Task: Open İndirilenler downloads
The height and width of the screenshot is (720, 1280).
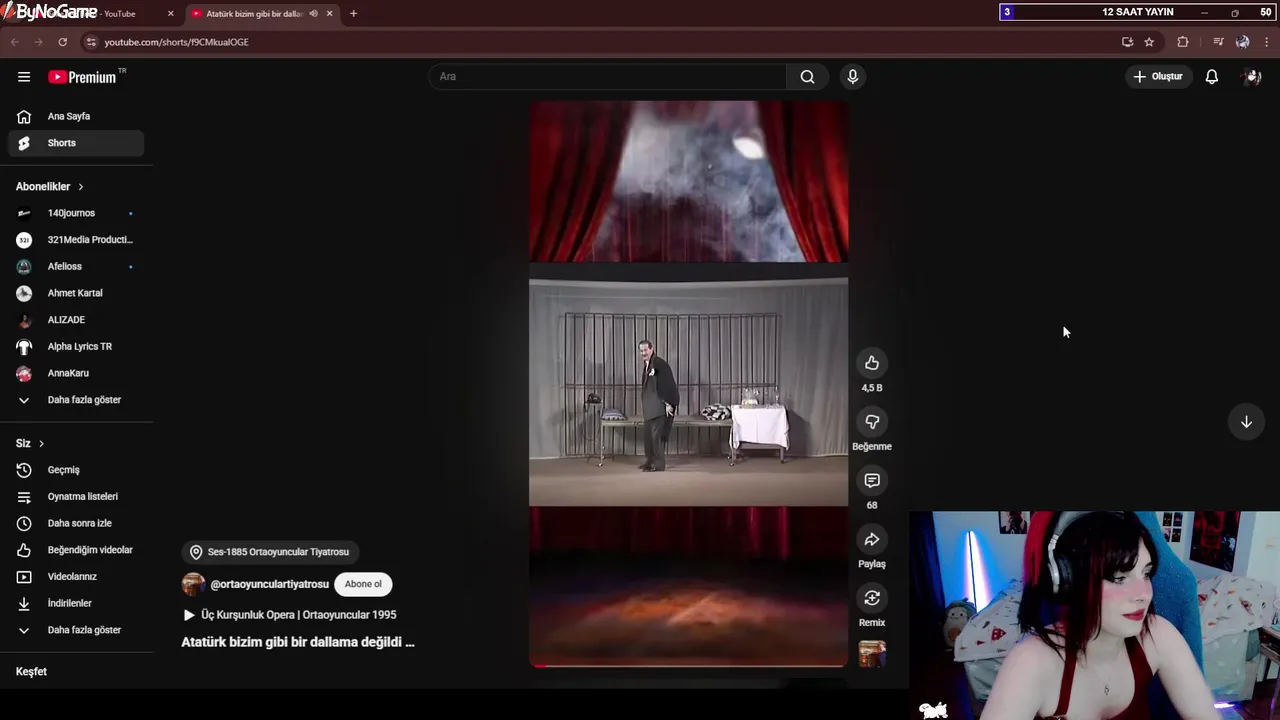Action: pyautogui.click(x=76, y=603)
